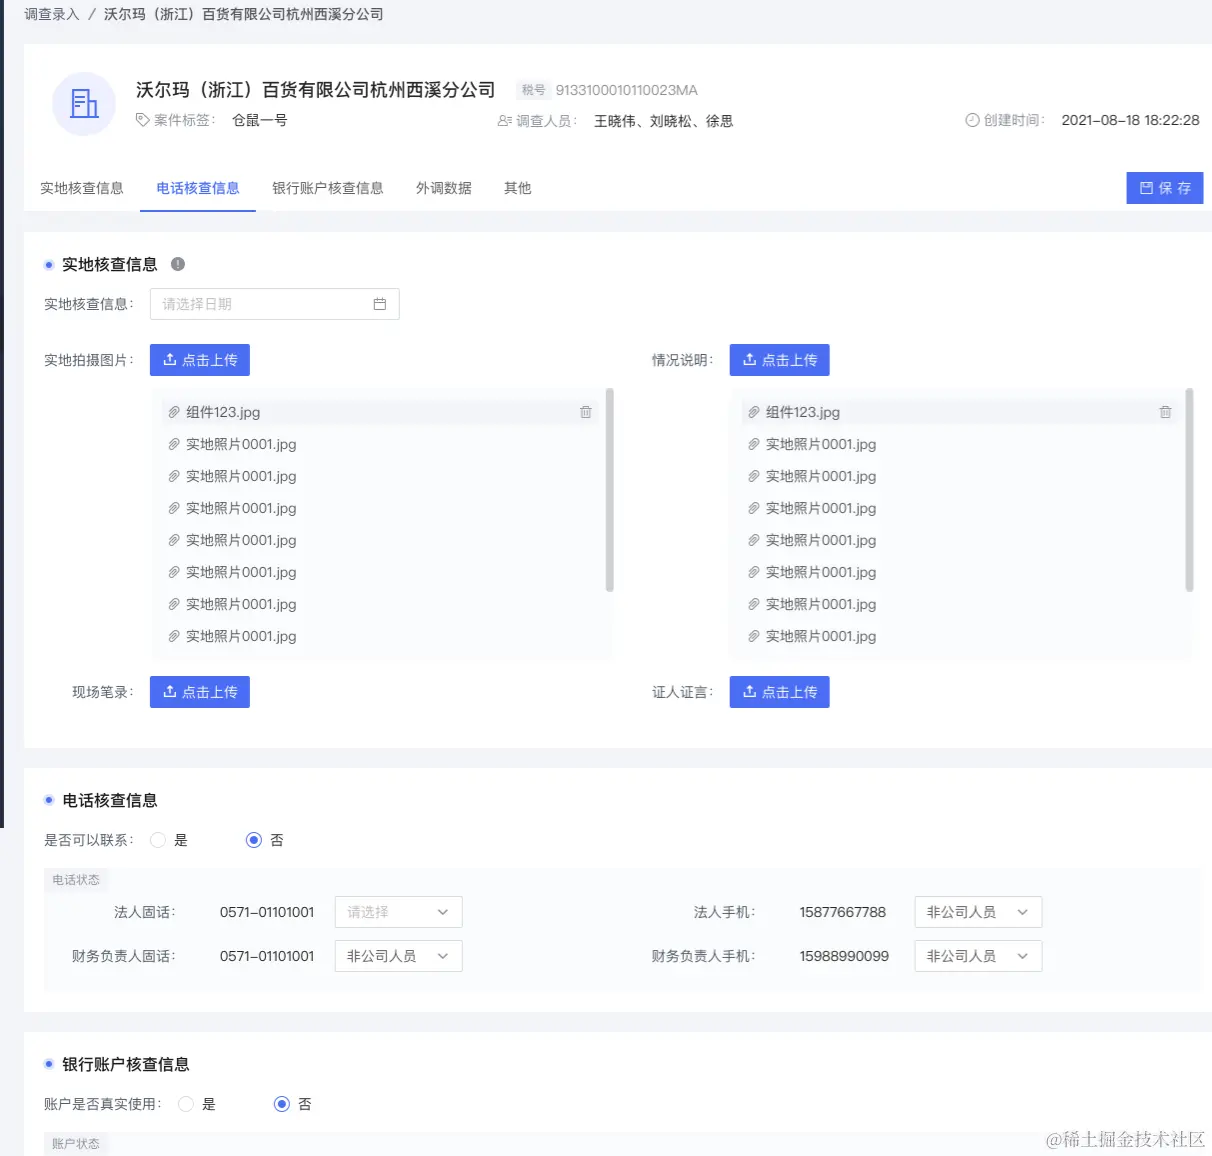Select 否 for 是否可以联系

(254, 840)
